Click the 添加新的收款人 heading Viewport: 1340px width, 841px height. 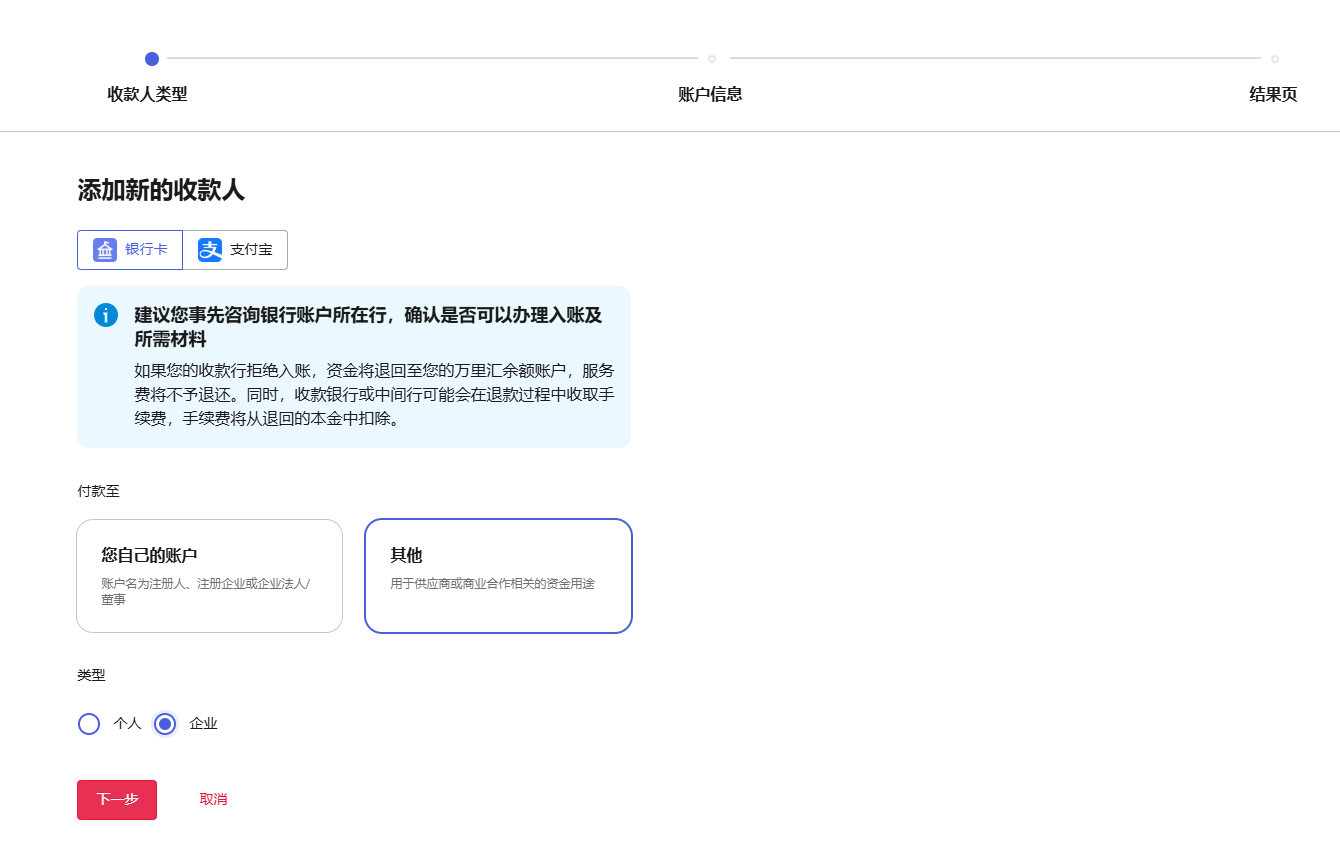161,191
